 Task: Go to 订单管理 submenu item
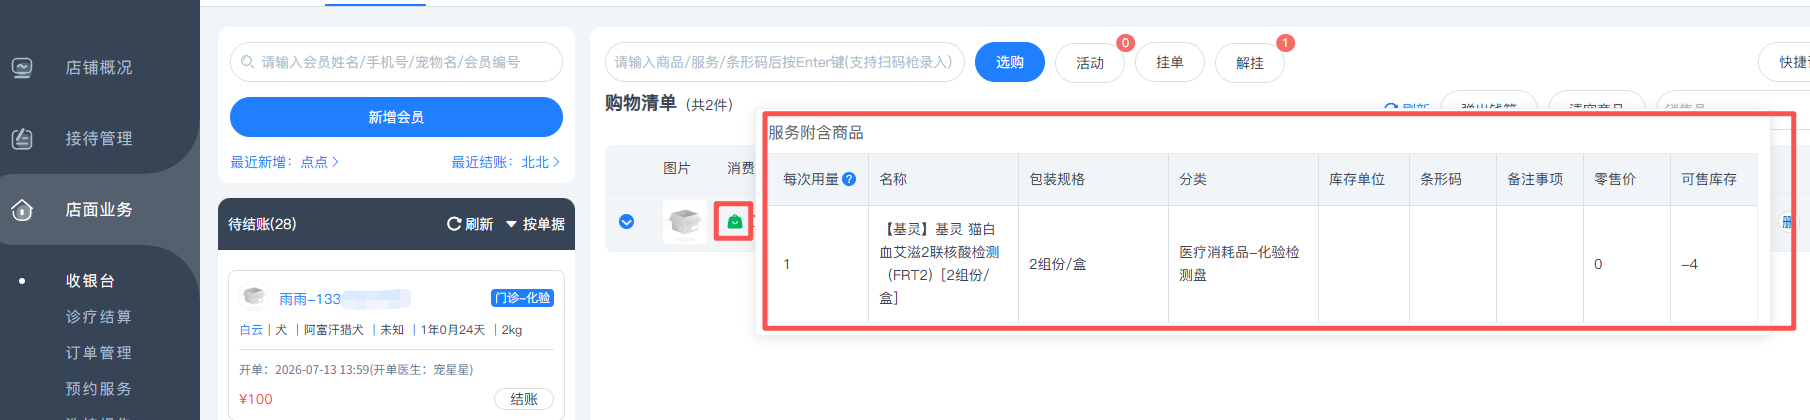pos(99,353)
